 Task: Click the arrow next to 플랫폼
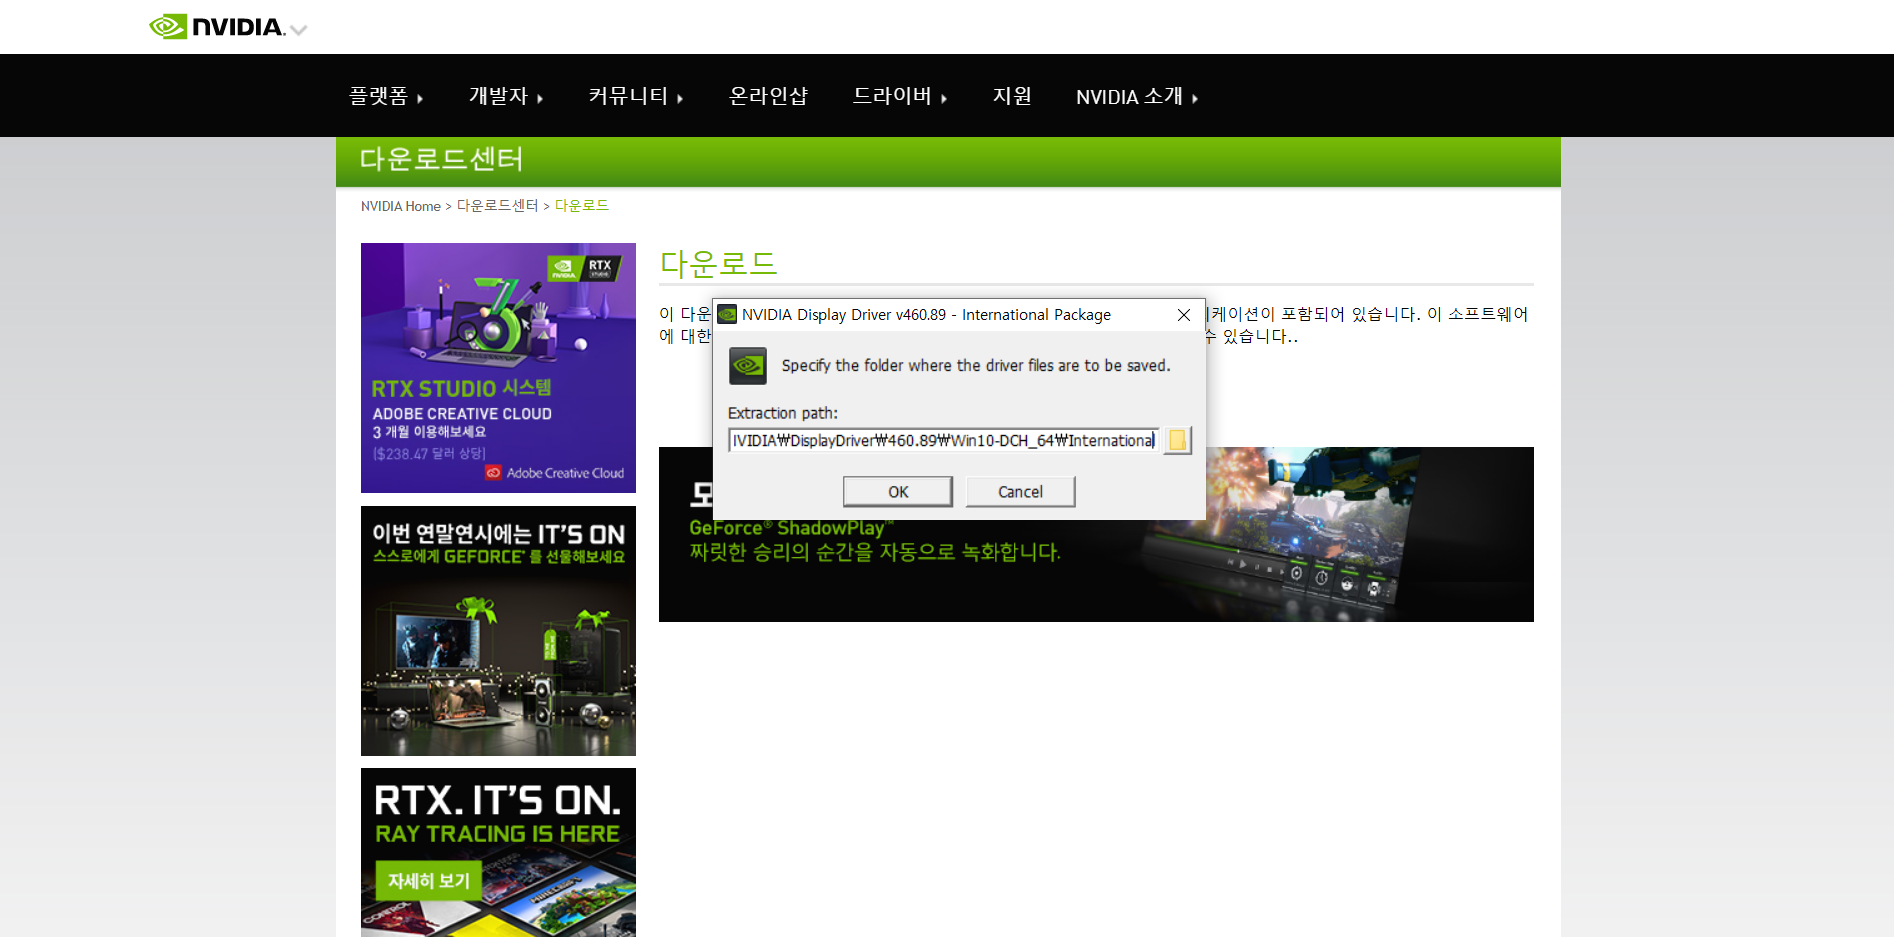[420, 99]
